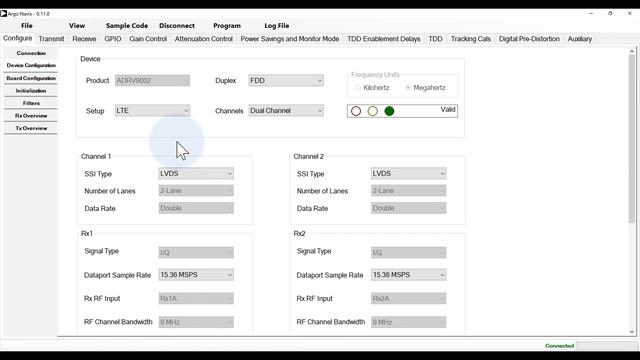Image resolution: width=640 pixels, height=360 pixels.
Task: Open Rx2 Signal Type dropdown
Action: click(408, 253)
